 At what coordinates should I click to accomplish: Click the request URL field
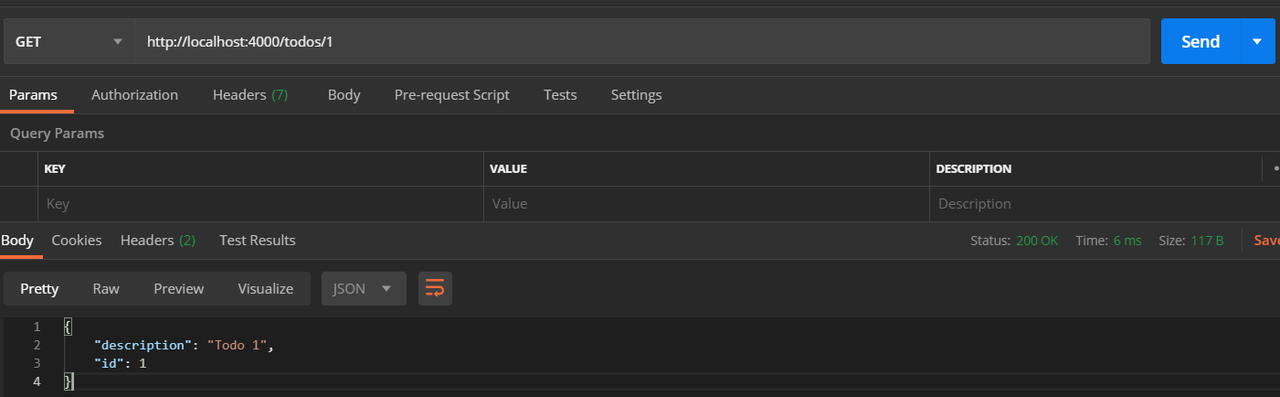[x=642, y=41]
